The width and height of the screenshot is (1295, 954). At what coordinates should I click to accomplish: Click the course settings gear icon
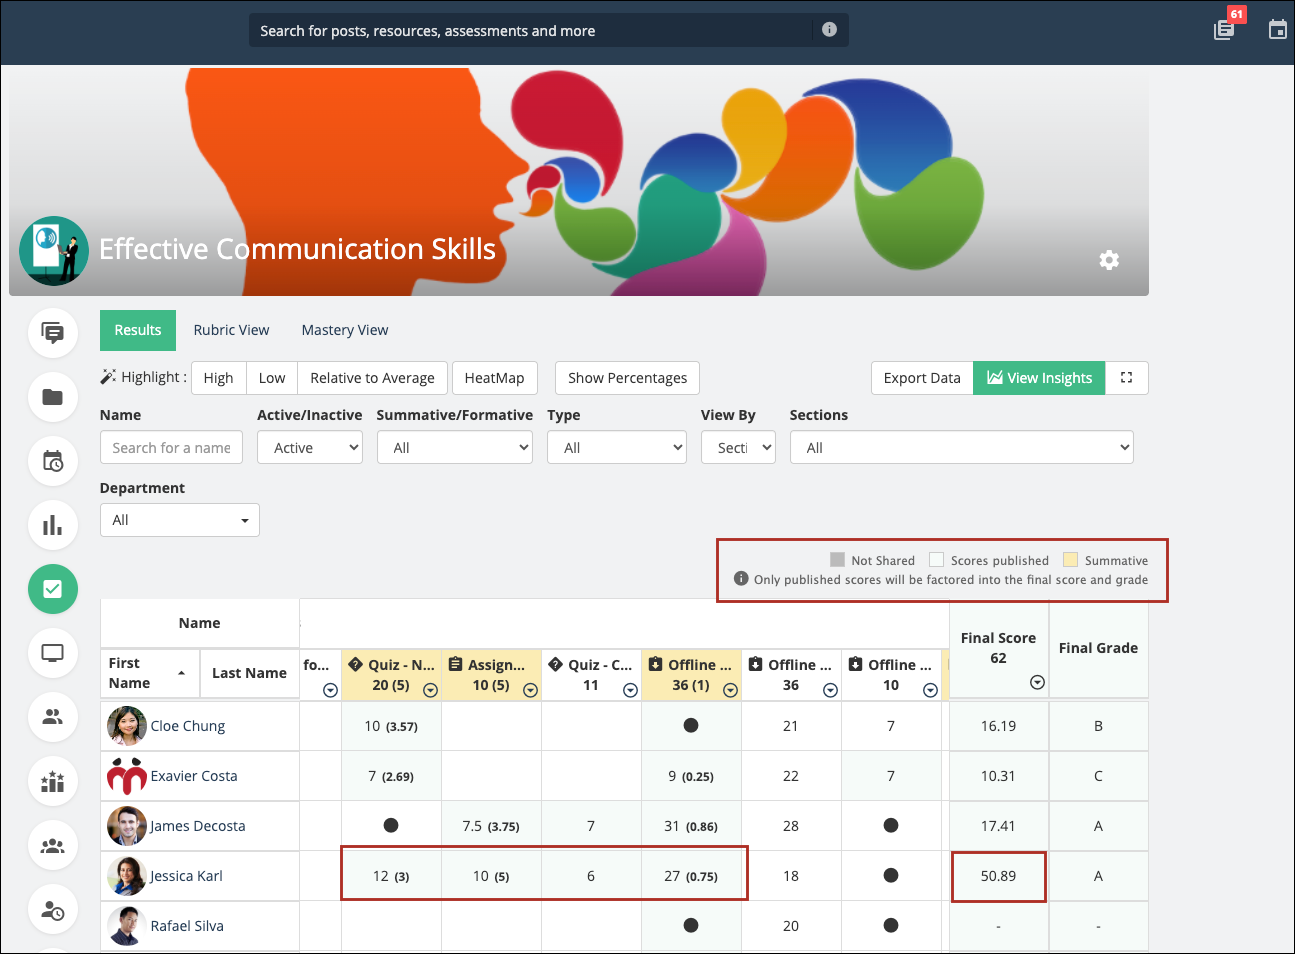click(x=1108, y=260)
